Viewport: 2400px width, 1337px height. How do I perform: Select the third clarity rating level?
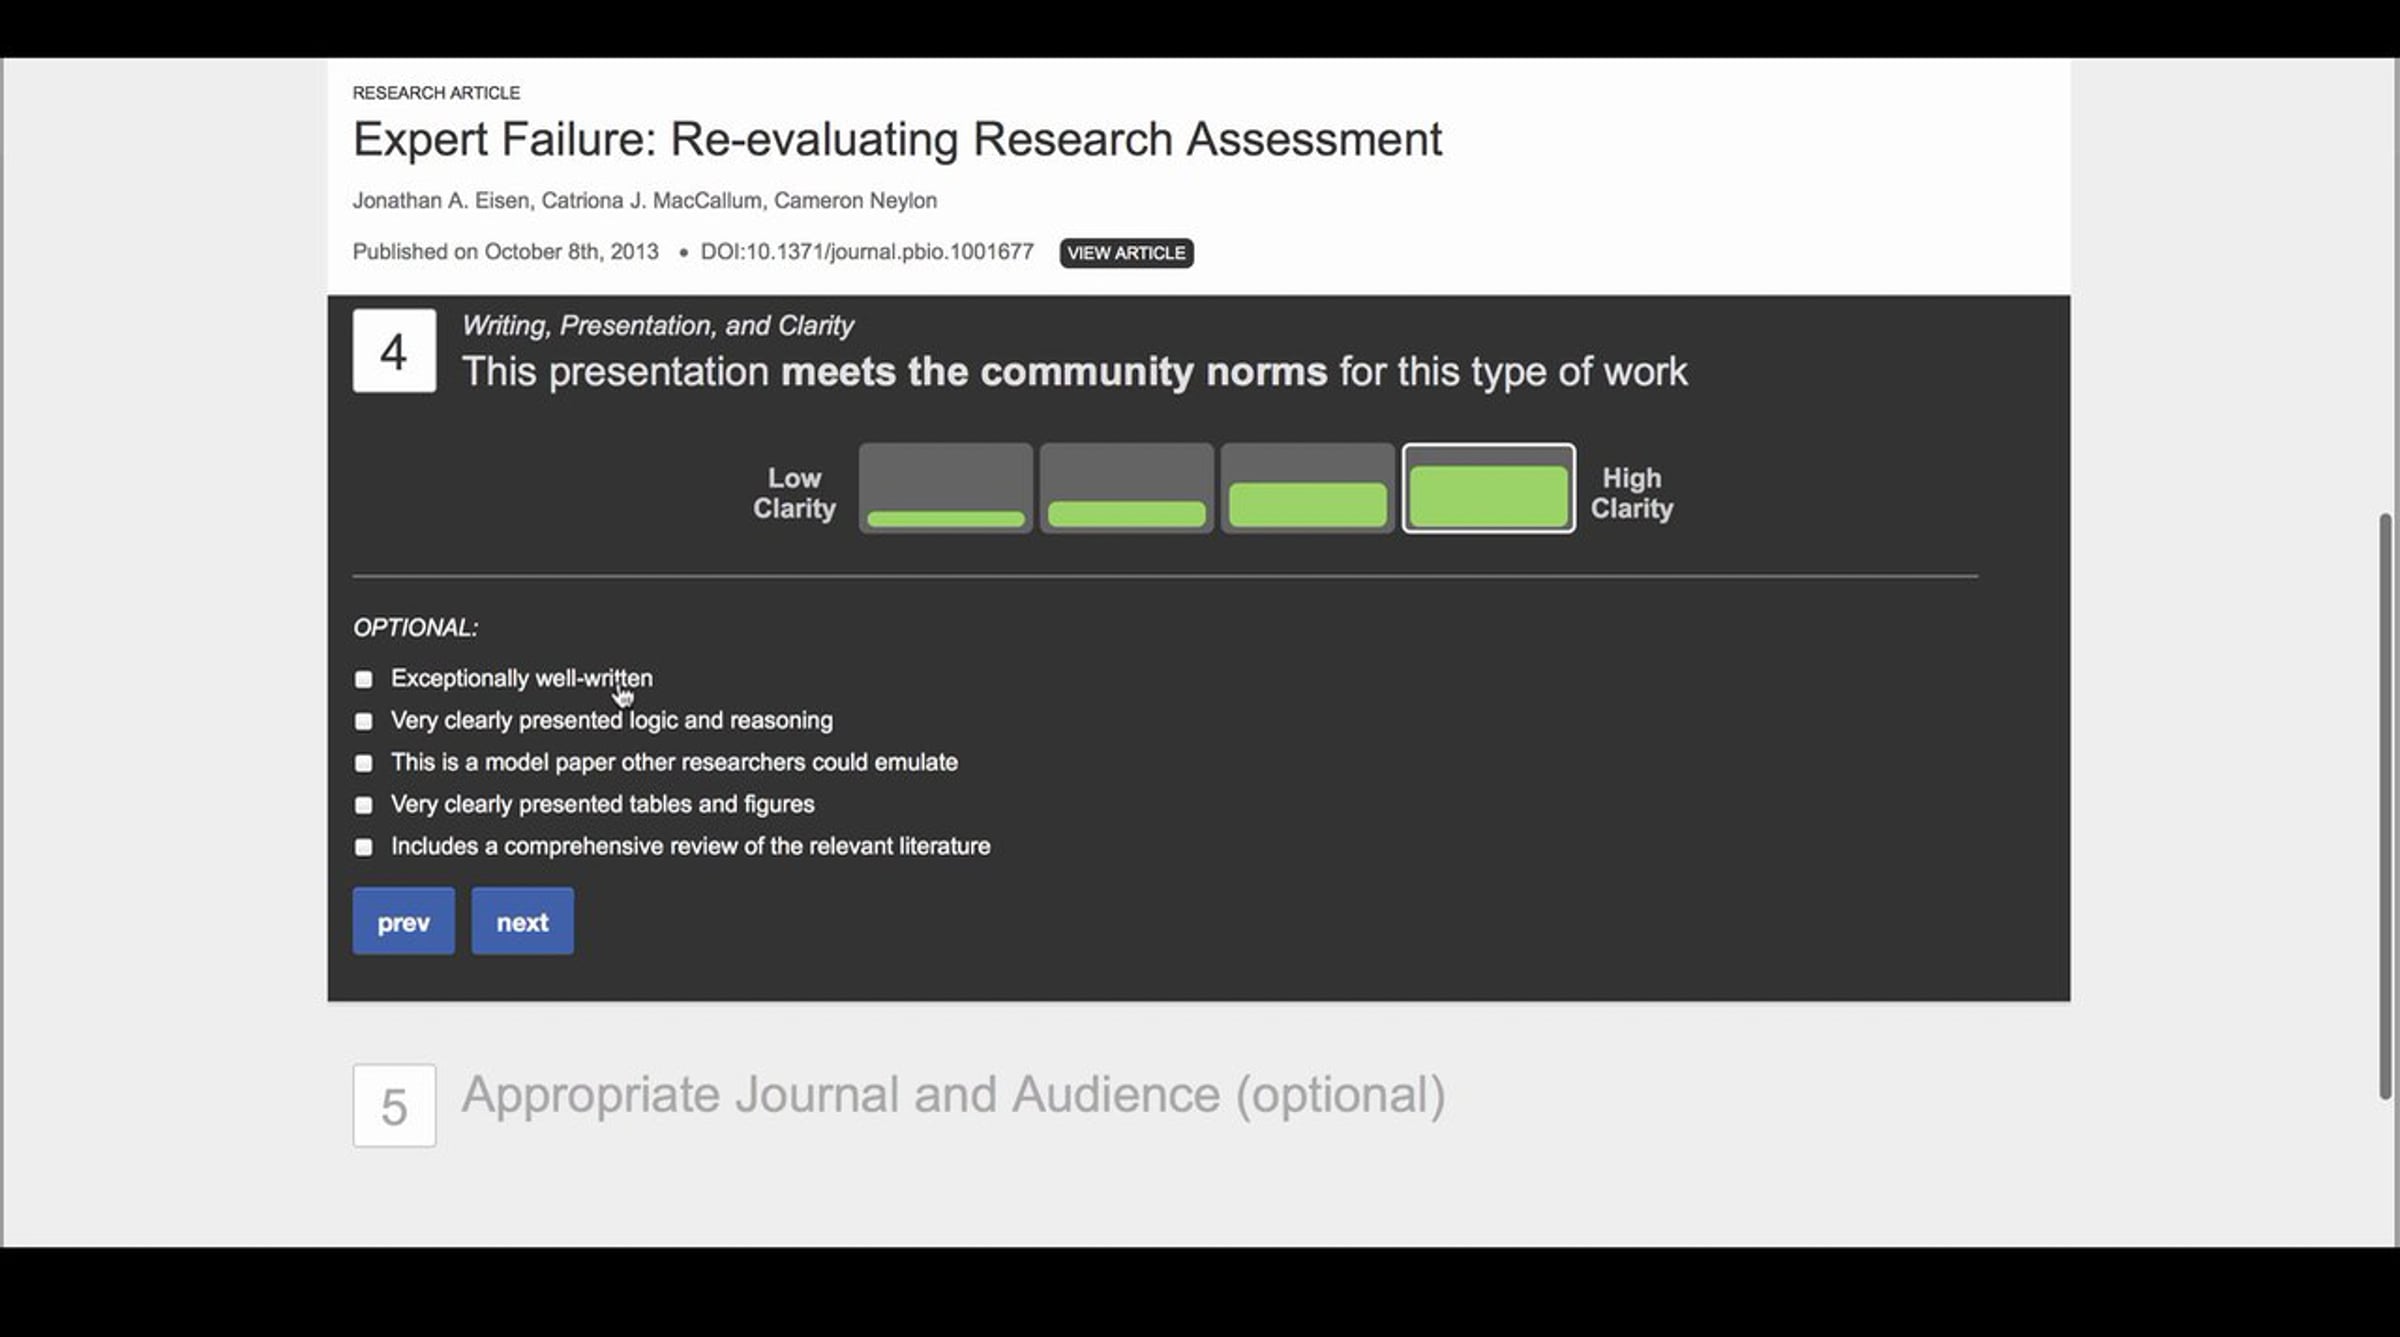[1307, 488]
